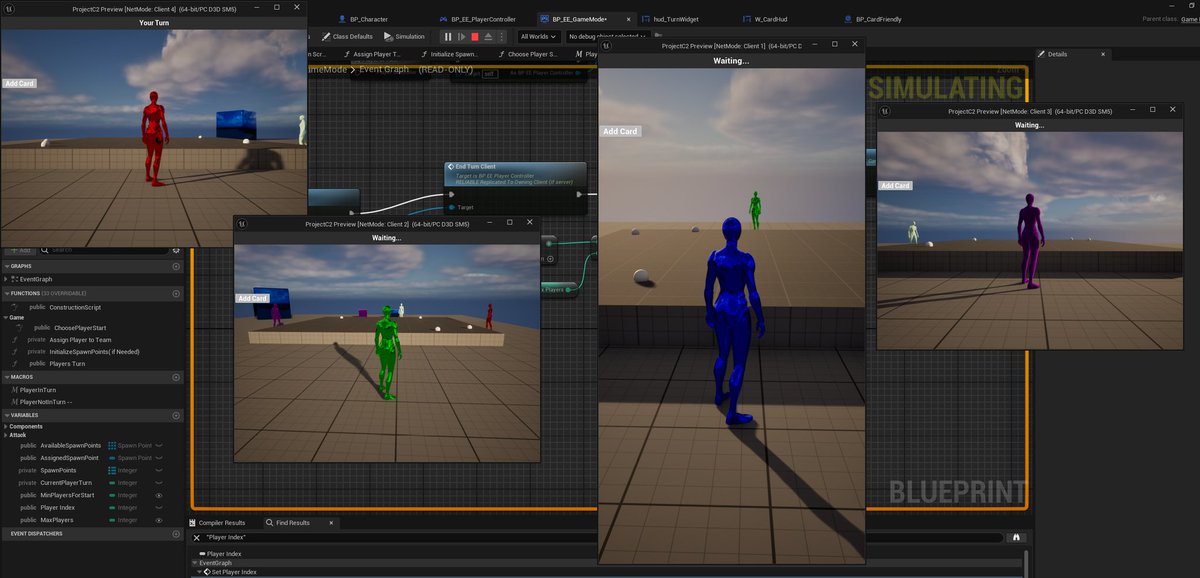Add a new variable with plus icon

click(176, 415)
